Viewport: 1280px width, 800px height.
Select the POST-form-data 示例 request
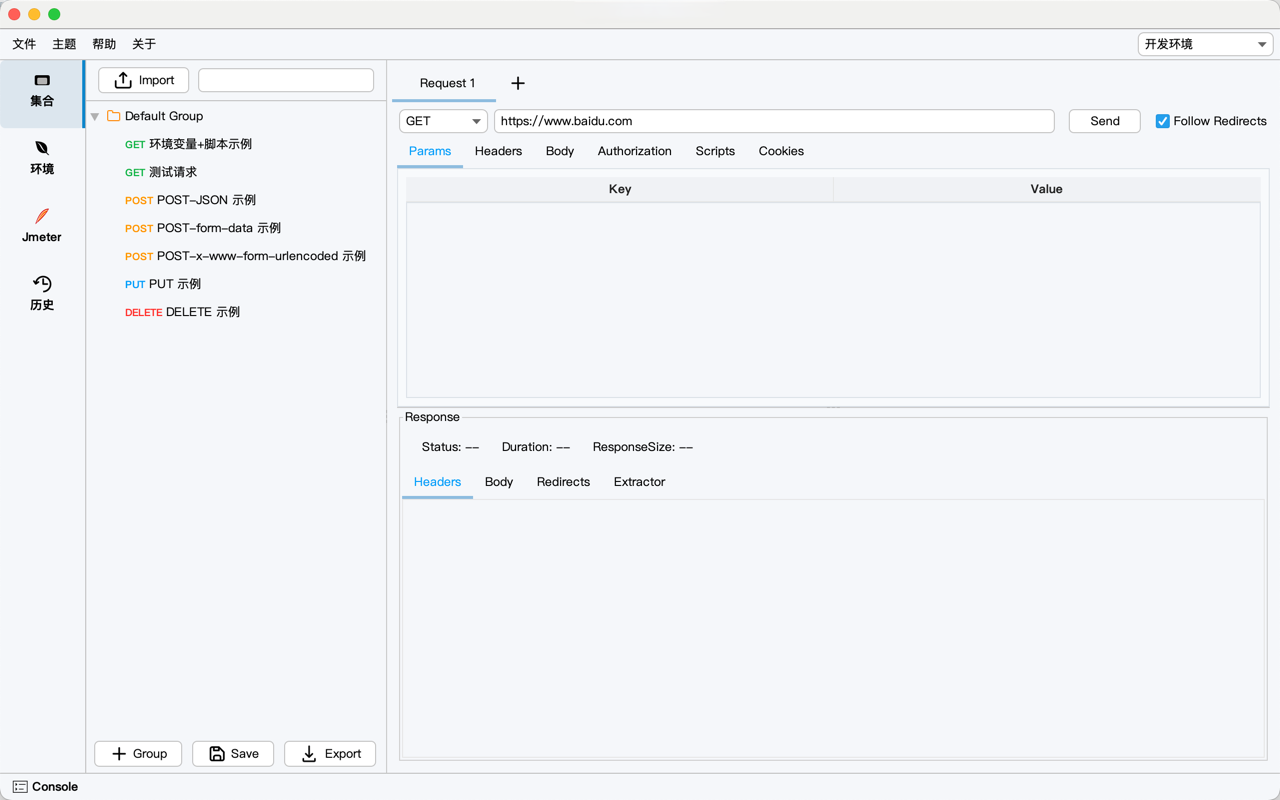(203, 228)
